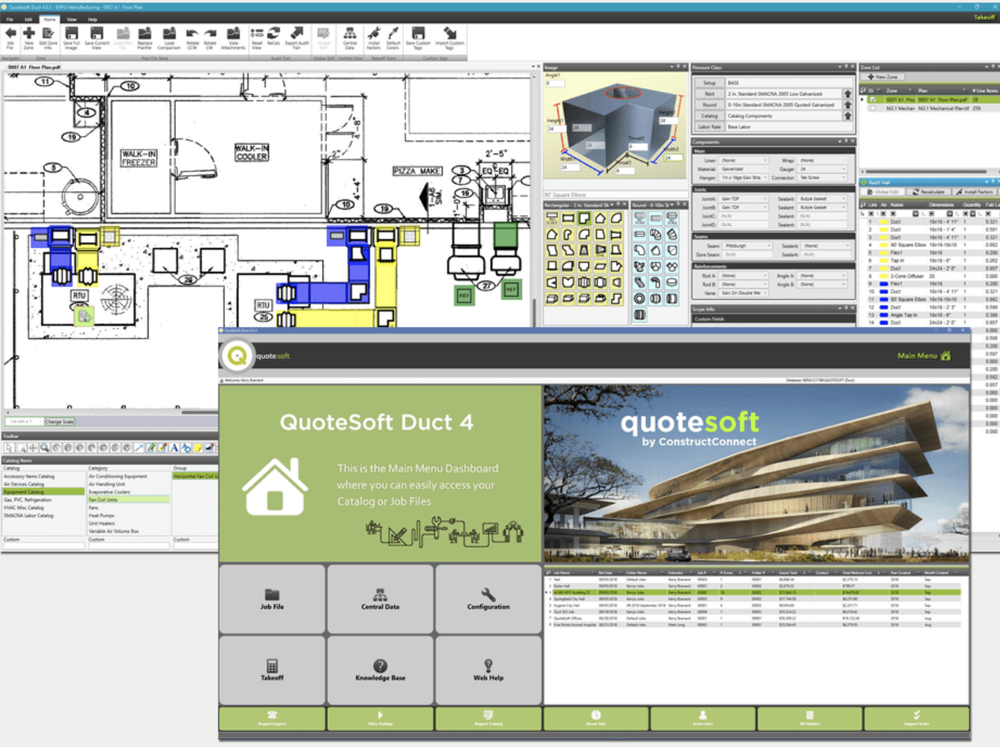
Task: Select Equipment Catalog in Catalog list
Action: tap(43, 492)
